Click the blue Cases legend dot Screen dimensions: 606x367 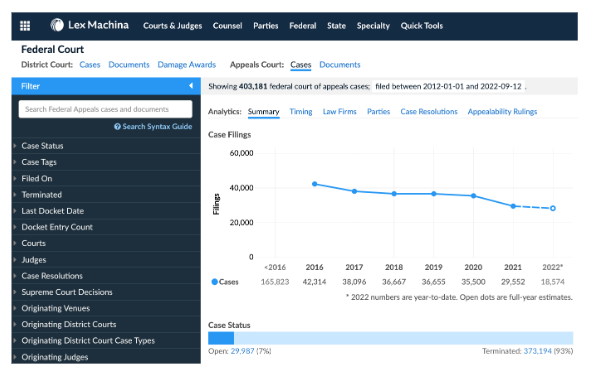pos(214,282)
